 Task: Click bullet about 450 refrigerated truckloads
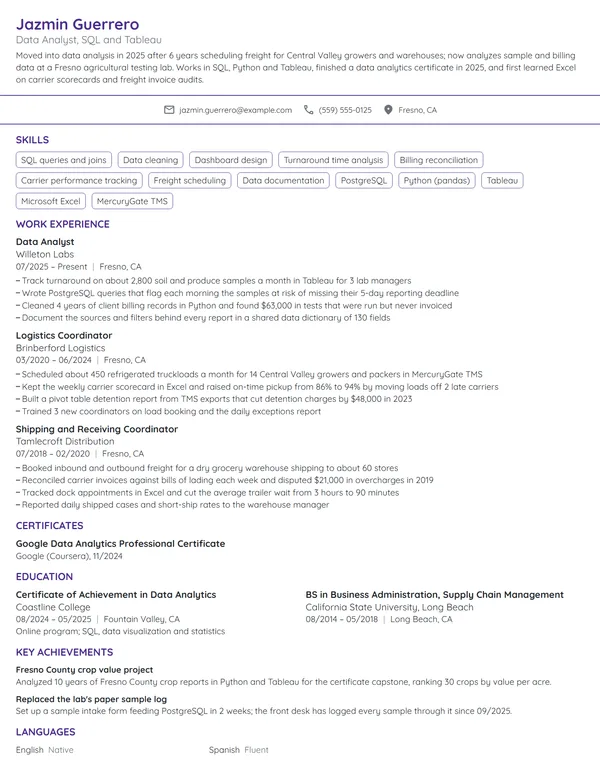[249, 374]
